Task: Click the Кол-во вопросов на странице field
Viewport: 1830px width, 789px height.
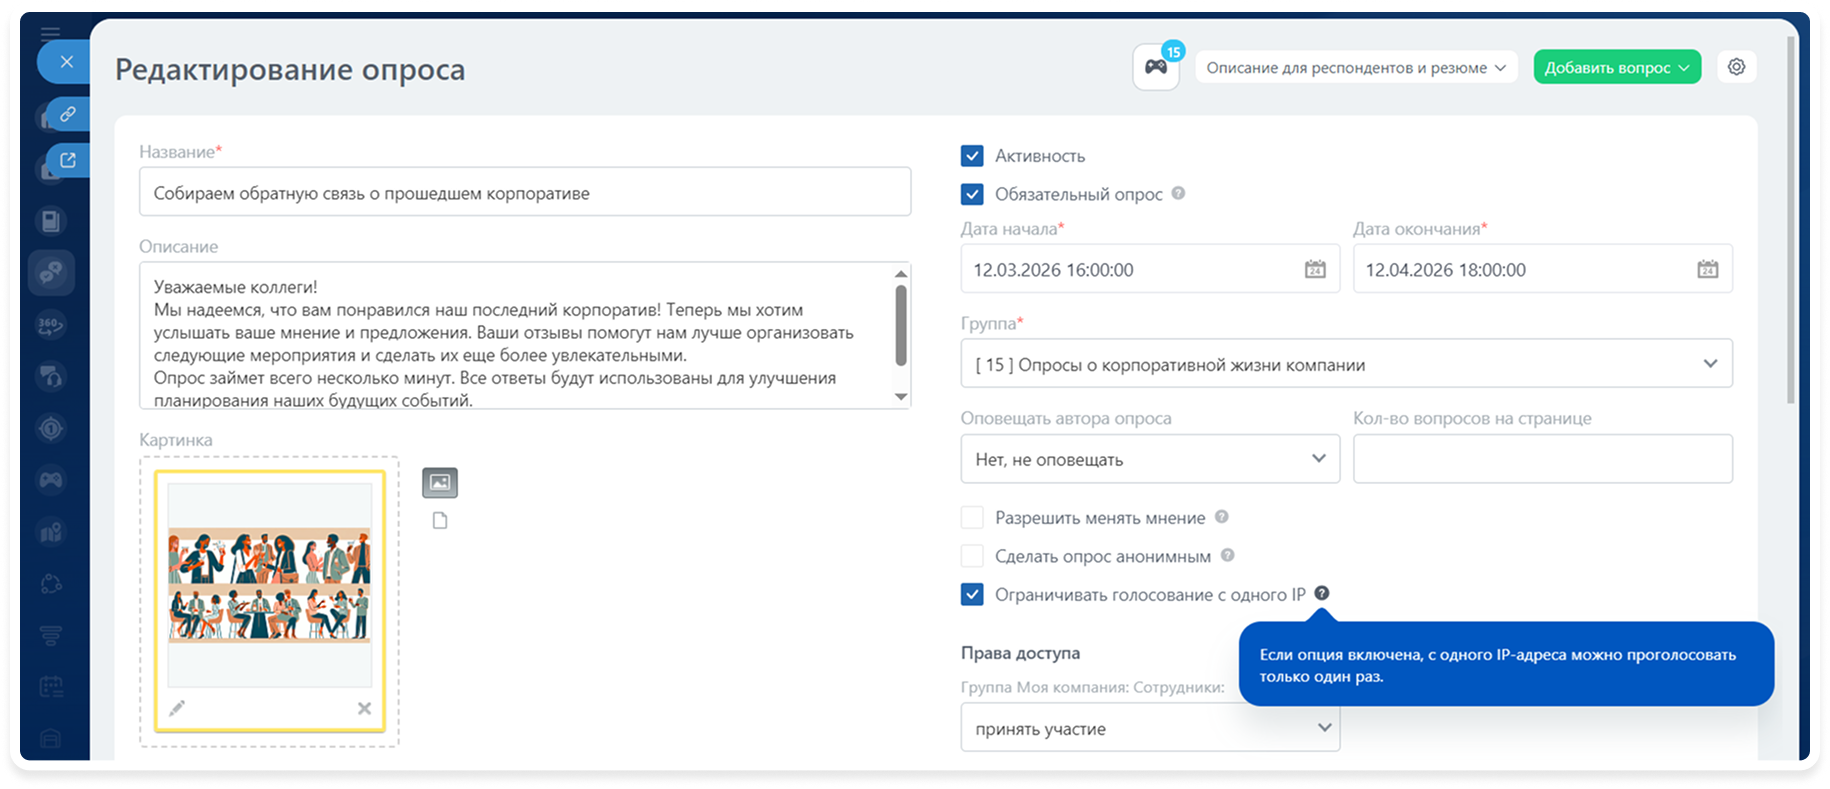Action: pyautogui.click(x=1542, y=459)
